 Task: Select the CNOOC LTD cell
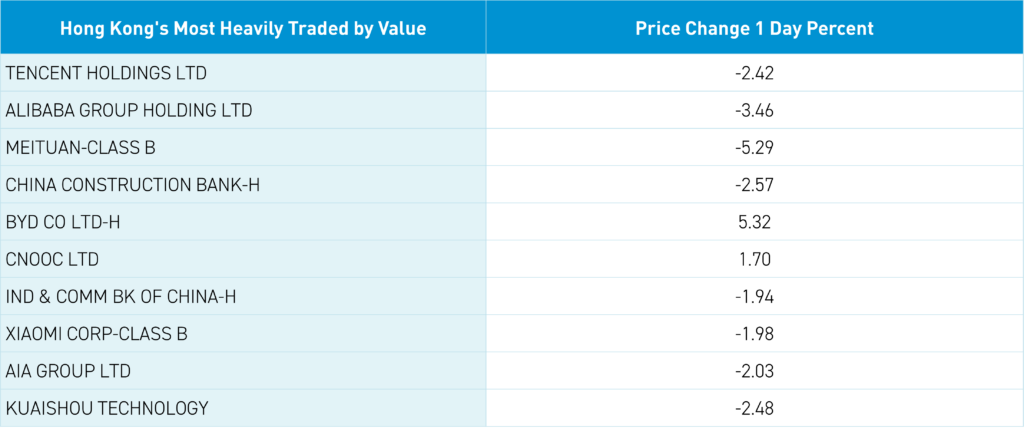[x=53, y=259]
